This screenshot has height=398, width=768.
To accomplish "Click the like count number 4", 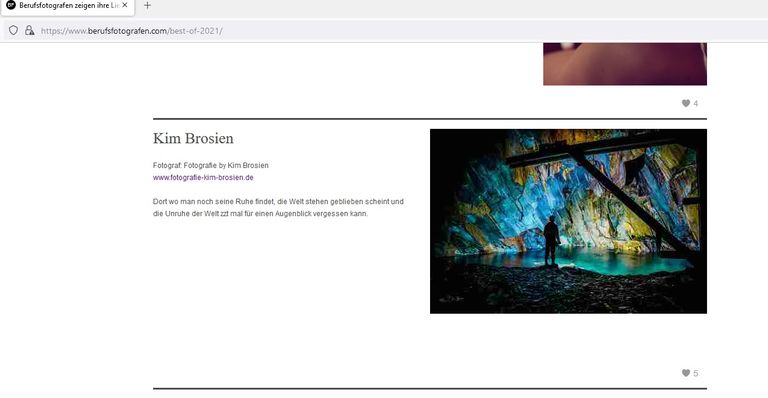I will pyautogui.click(x=696, y=104).
